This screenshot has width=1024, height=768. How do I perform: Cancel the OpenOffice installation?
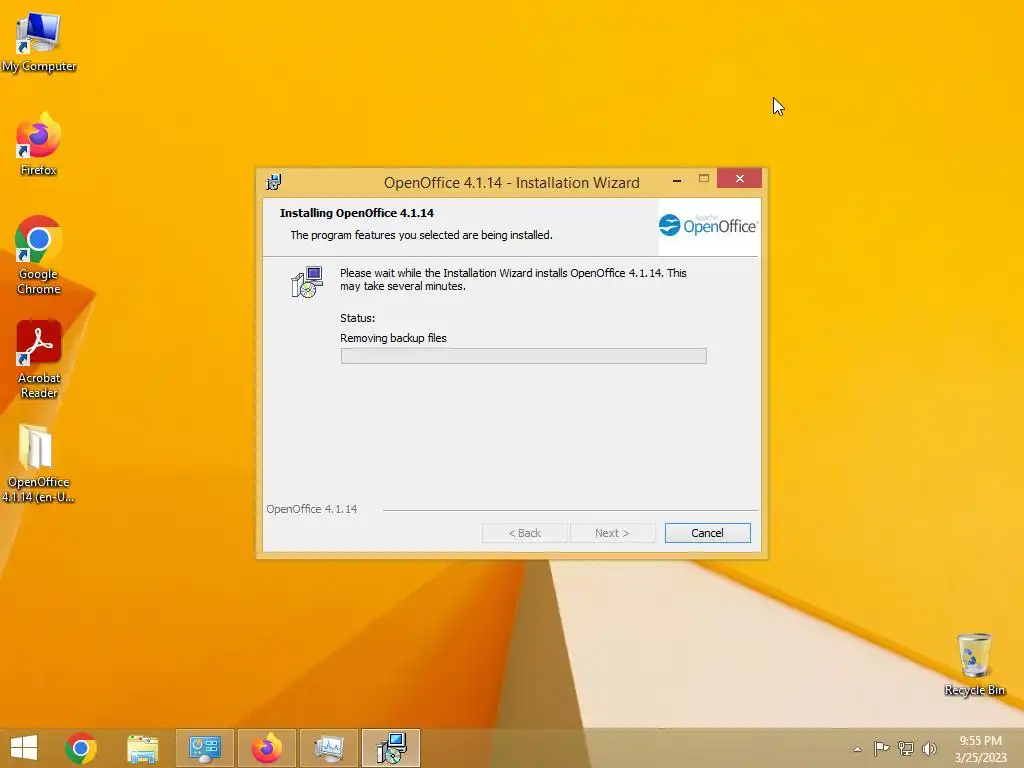click(707, 533)
